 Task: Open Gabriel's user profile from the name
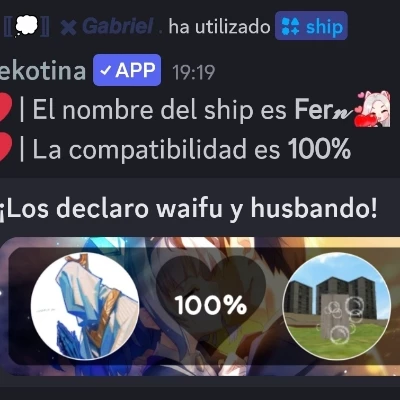click(x=118, y=26)
